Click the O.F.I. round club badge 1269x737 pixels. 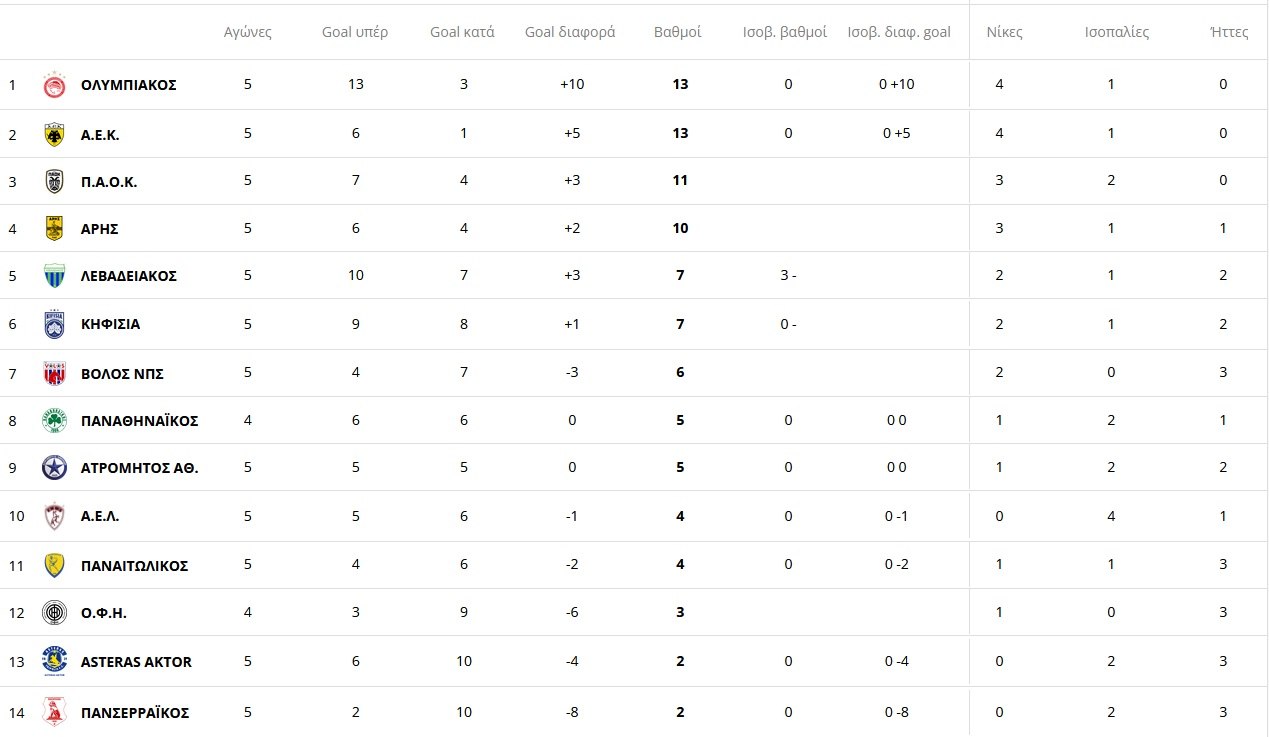tap(54, 613)
